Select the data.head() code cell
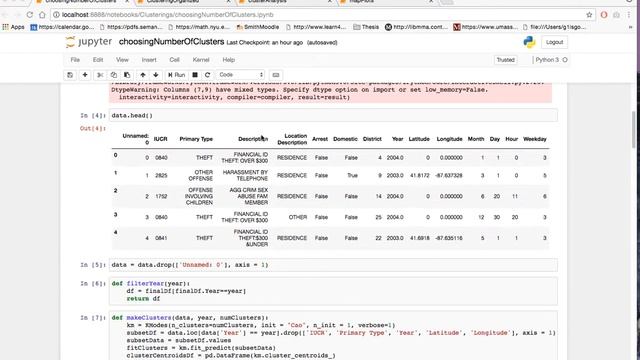This screenshot has height=360, width=640. [x=333, y=116]
